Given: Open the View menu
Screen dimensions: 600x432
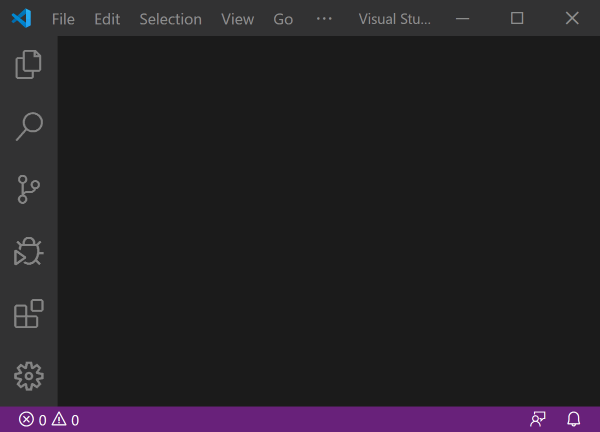Looking at the screenshot, I should click(x=238, y=19).
